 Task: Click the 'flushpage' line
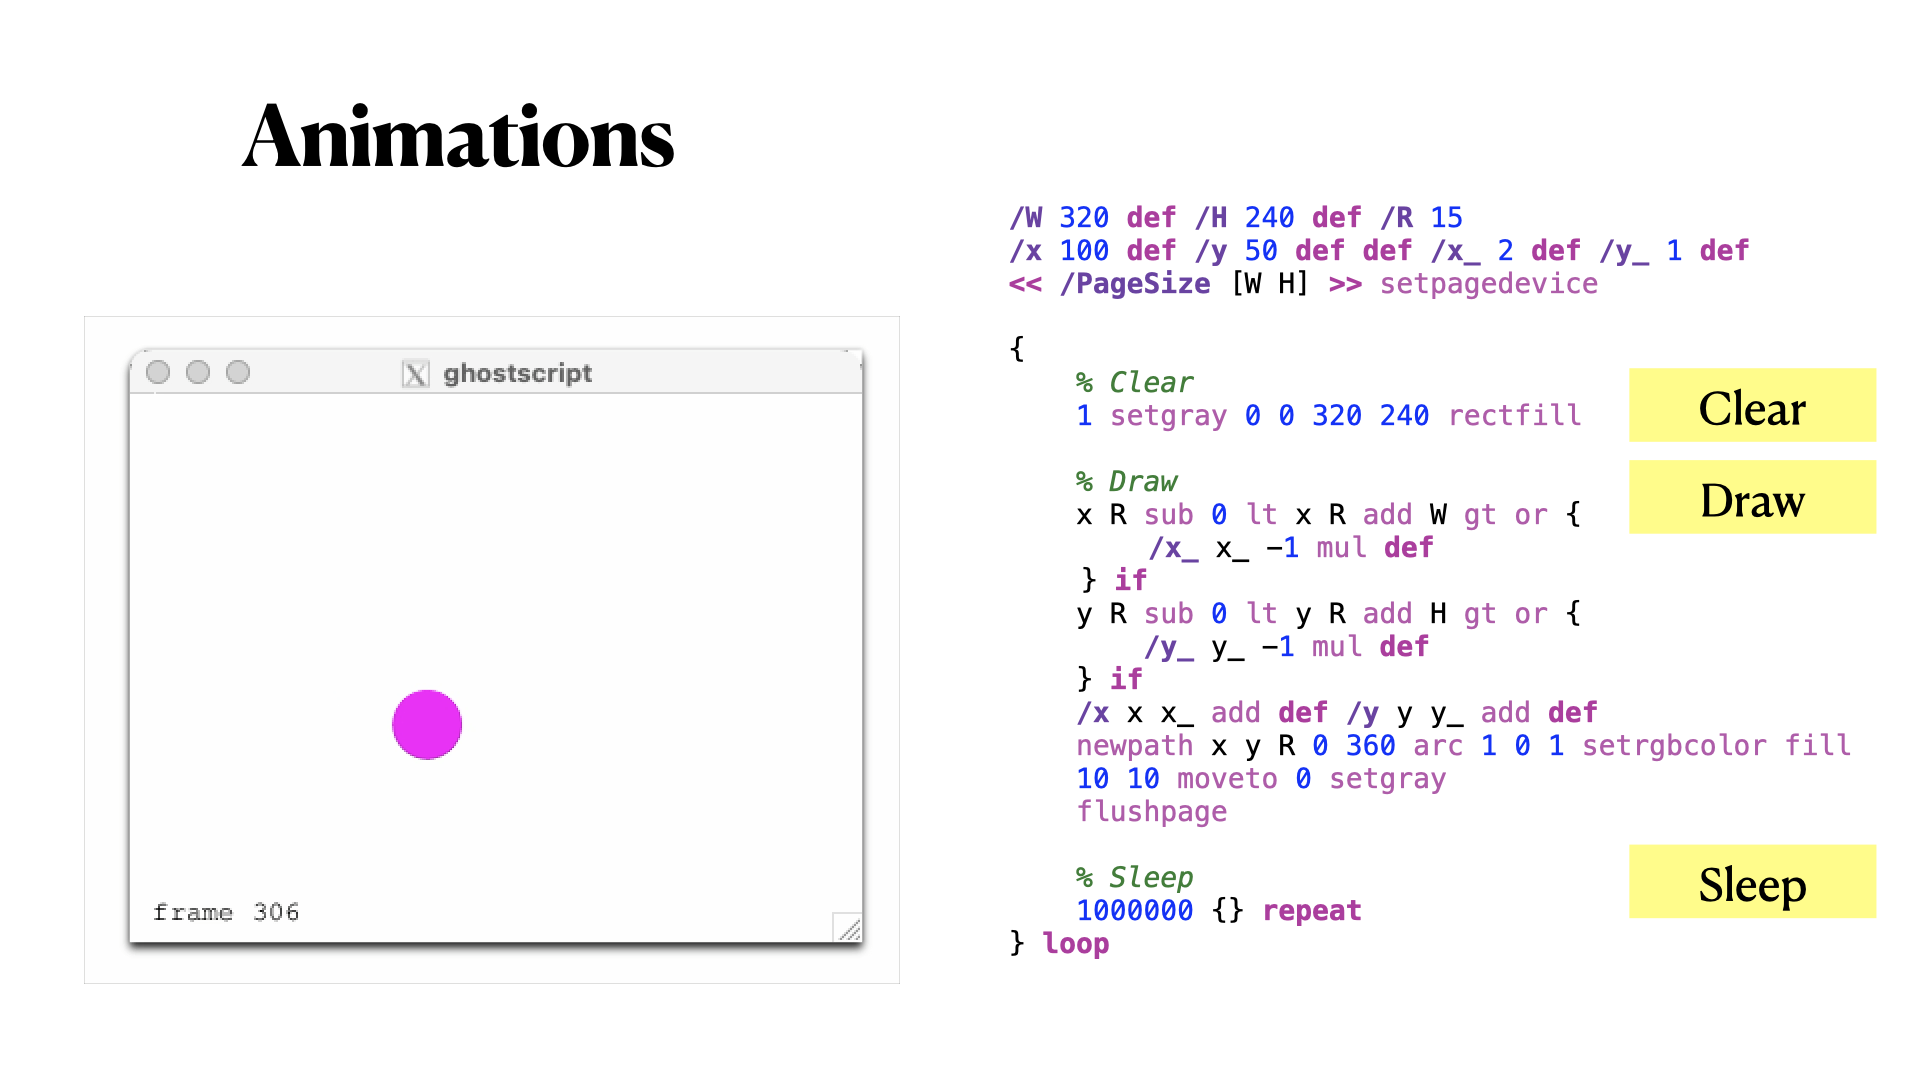click(x=1152, y=811)
